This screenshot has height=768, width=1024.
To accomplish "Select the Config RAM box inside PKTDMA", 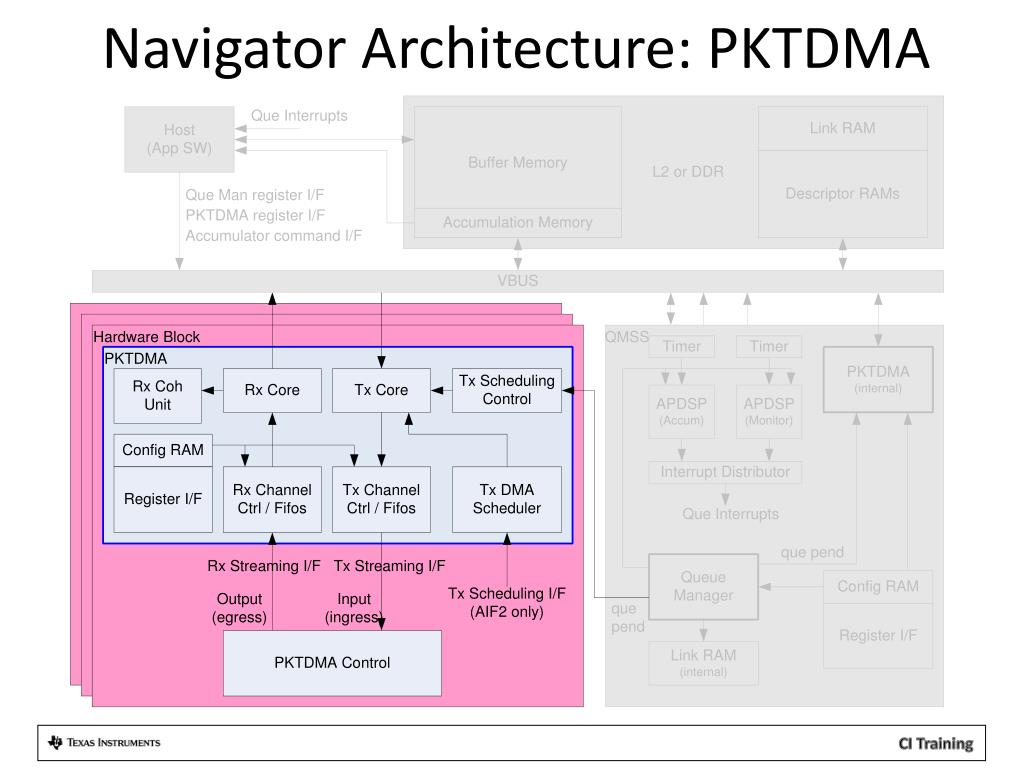I will click(x=163, y=450).
